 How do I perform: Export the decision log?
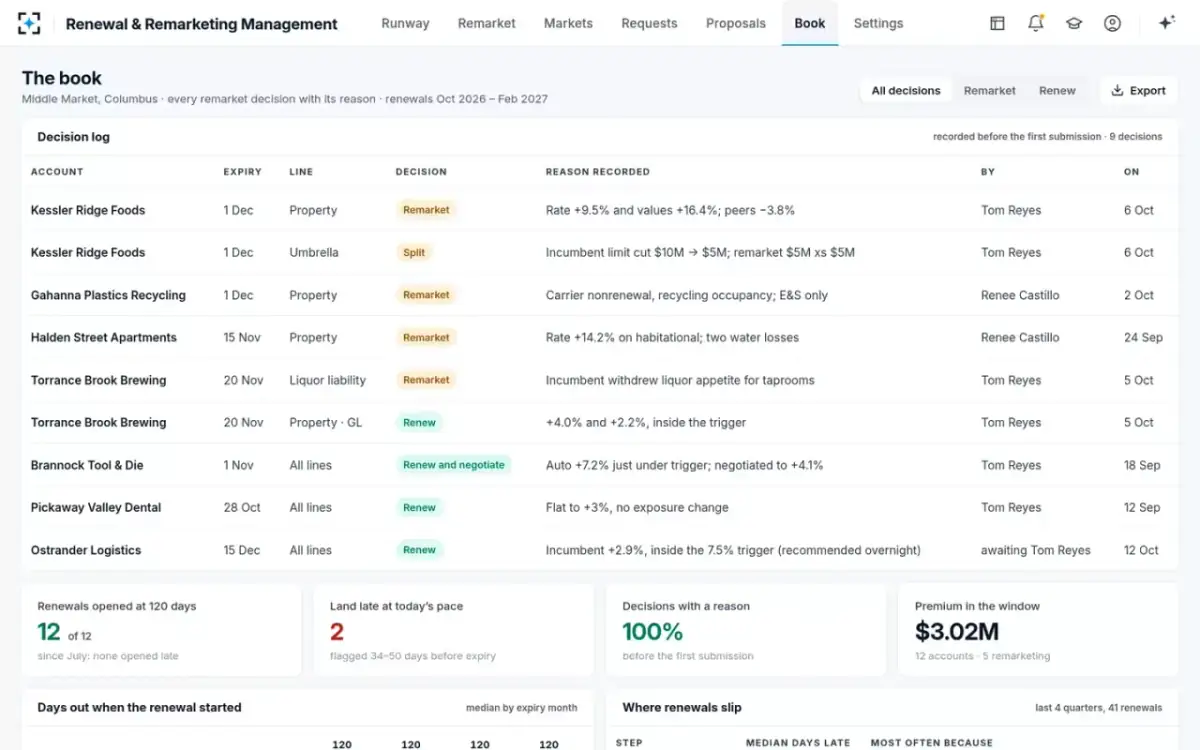point(1138,90)
